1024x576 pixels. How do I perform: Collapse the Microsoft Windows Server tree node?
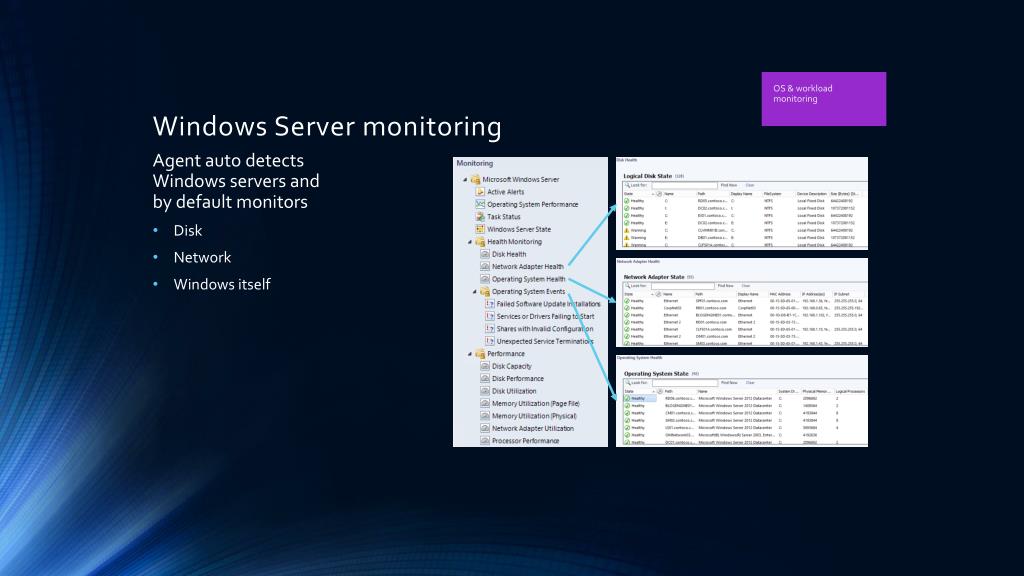[465, 180]
